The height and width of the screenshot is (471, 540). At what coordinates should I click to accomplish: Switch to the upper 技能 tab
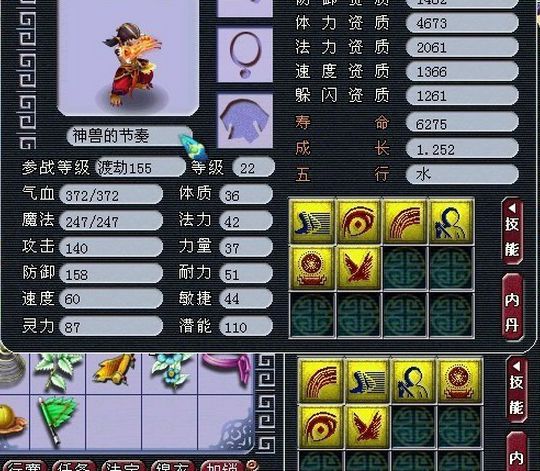pyautogui.click(x=512, y=231)
